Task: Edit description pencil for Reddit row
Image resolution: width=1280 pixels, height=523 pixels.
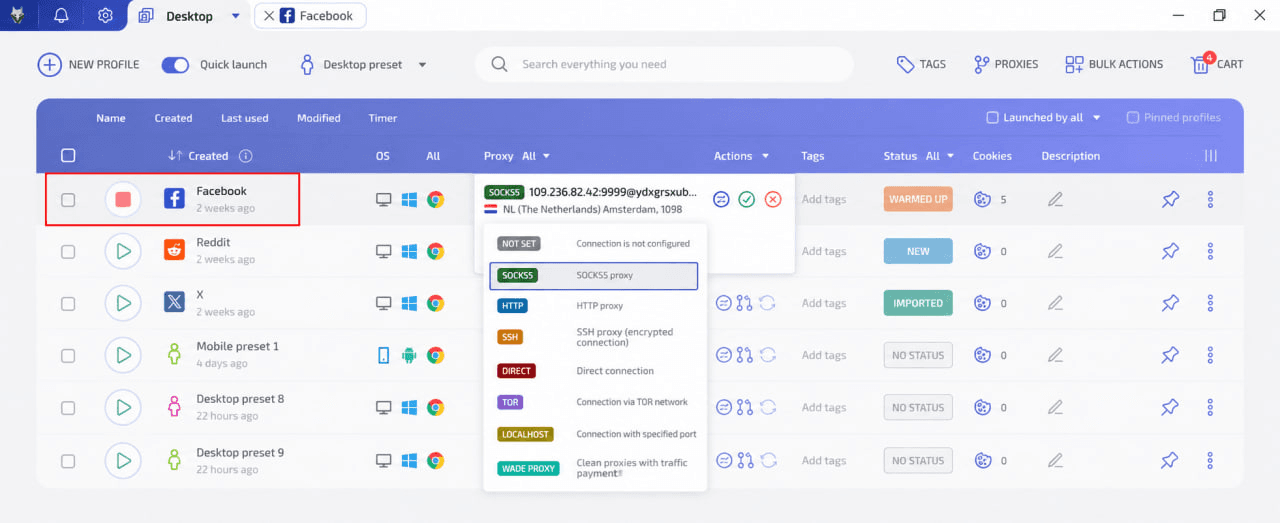Action: [1055, 251]
